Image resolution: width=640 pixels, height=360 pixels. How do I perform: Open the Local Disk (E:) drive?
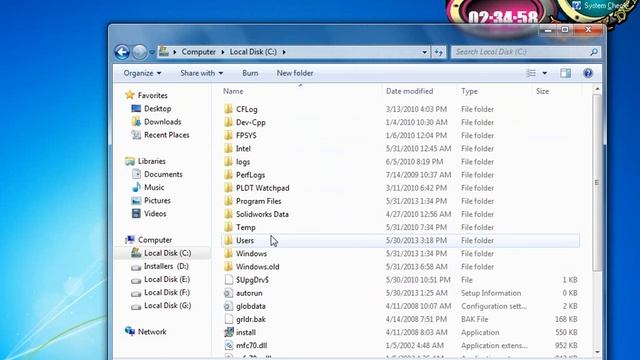[167, 279]
